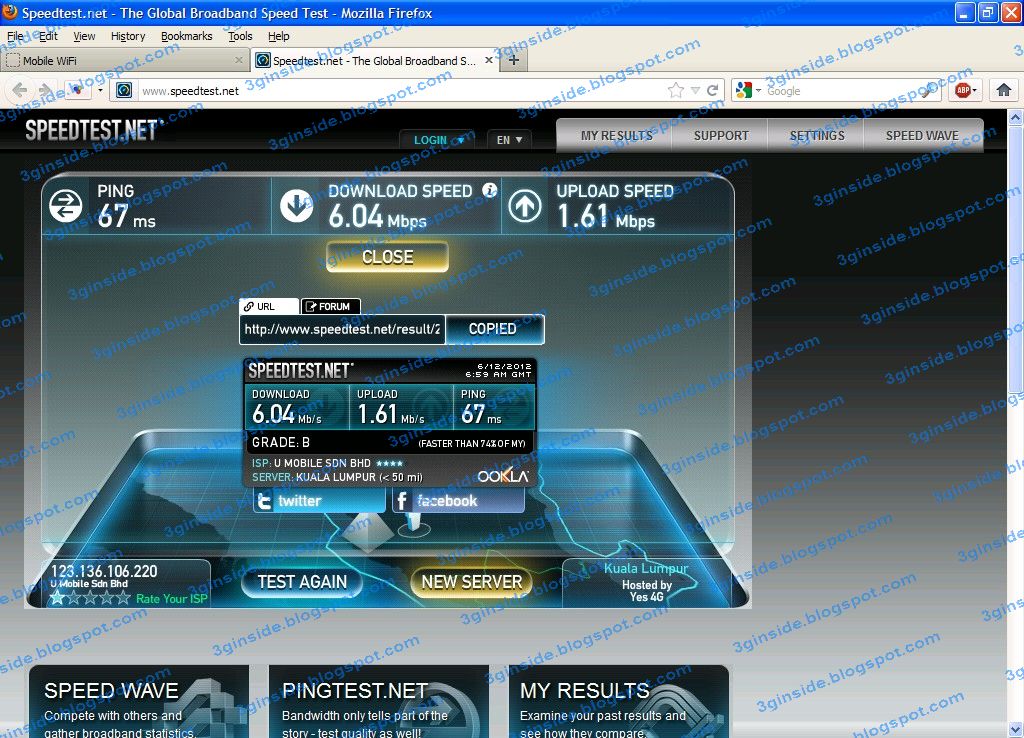The image size is (1024, 738).
Task: Click the result URL text field
Action: click(342, 329)
